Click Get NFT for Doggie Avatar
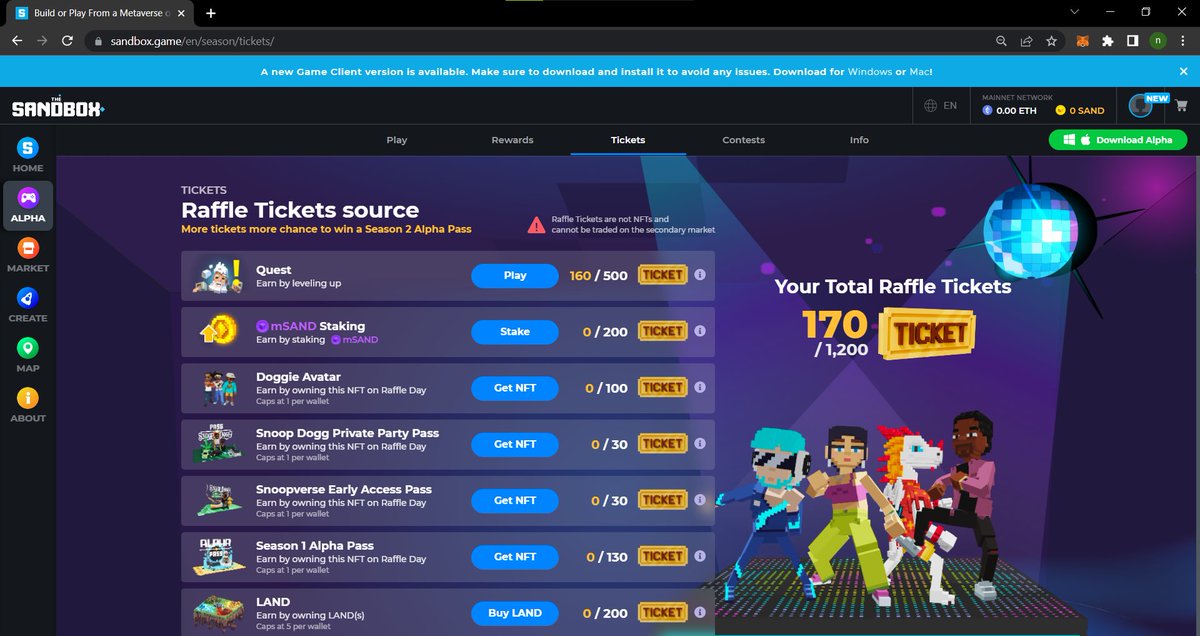This screenshot has height=636, width=1200. pyautogui.click(x=515, y=388)
